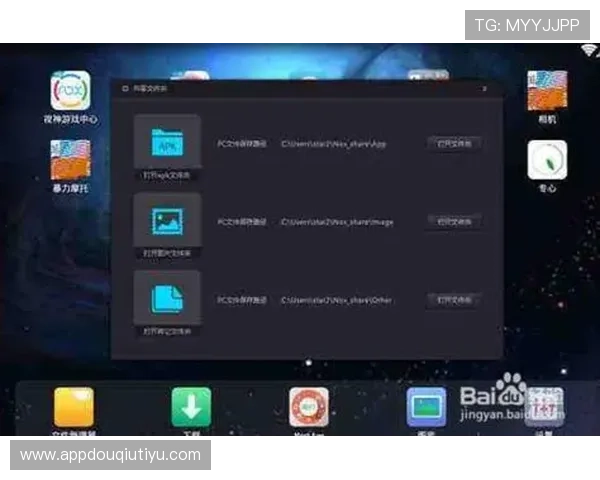Open the yellow file manager dock icon
The image size is (600, 480).
coord(73,407)
